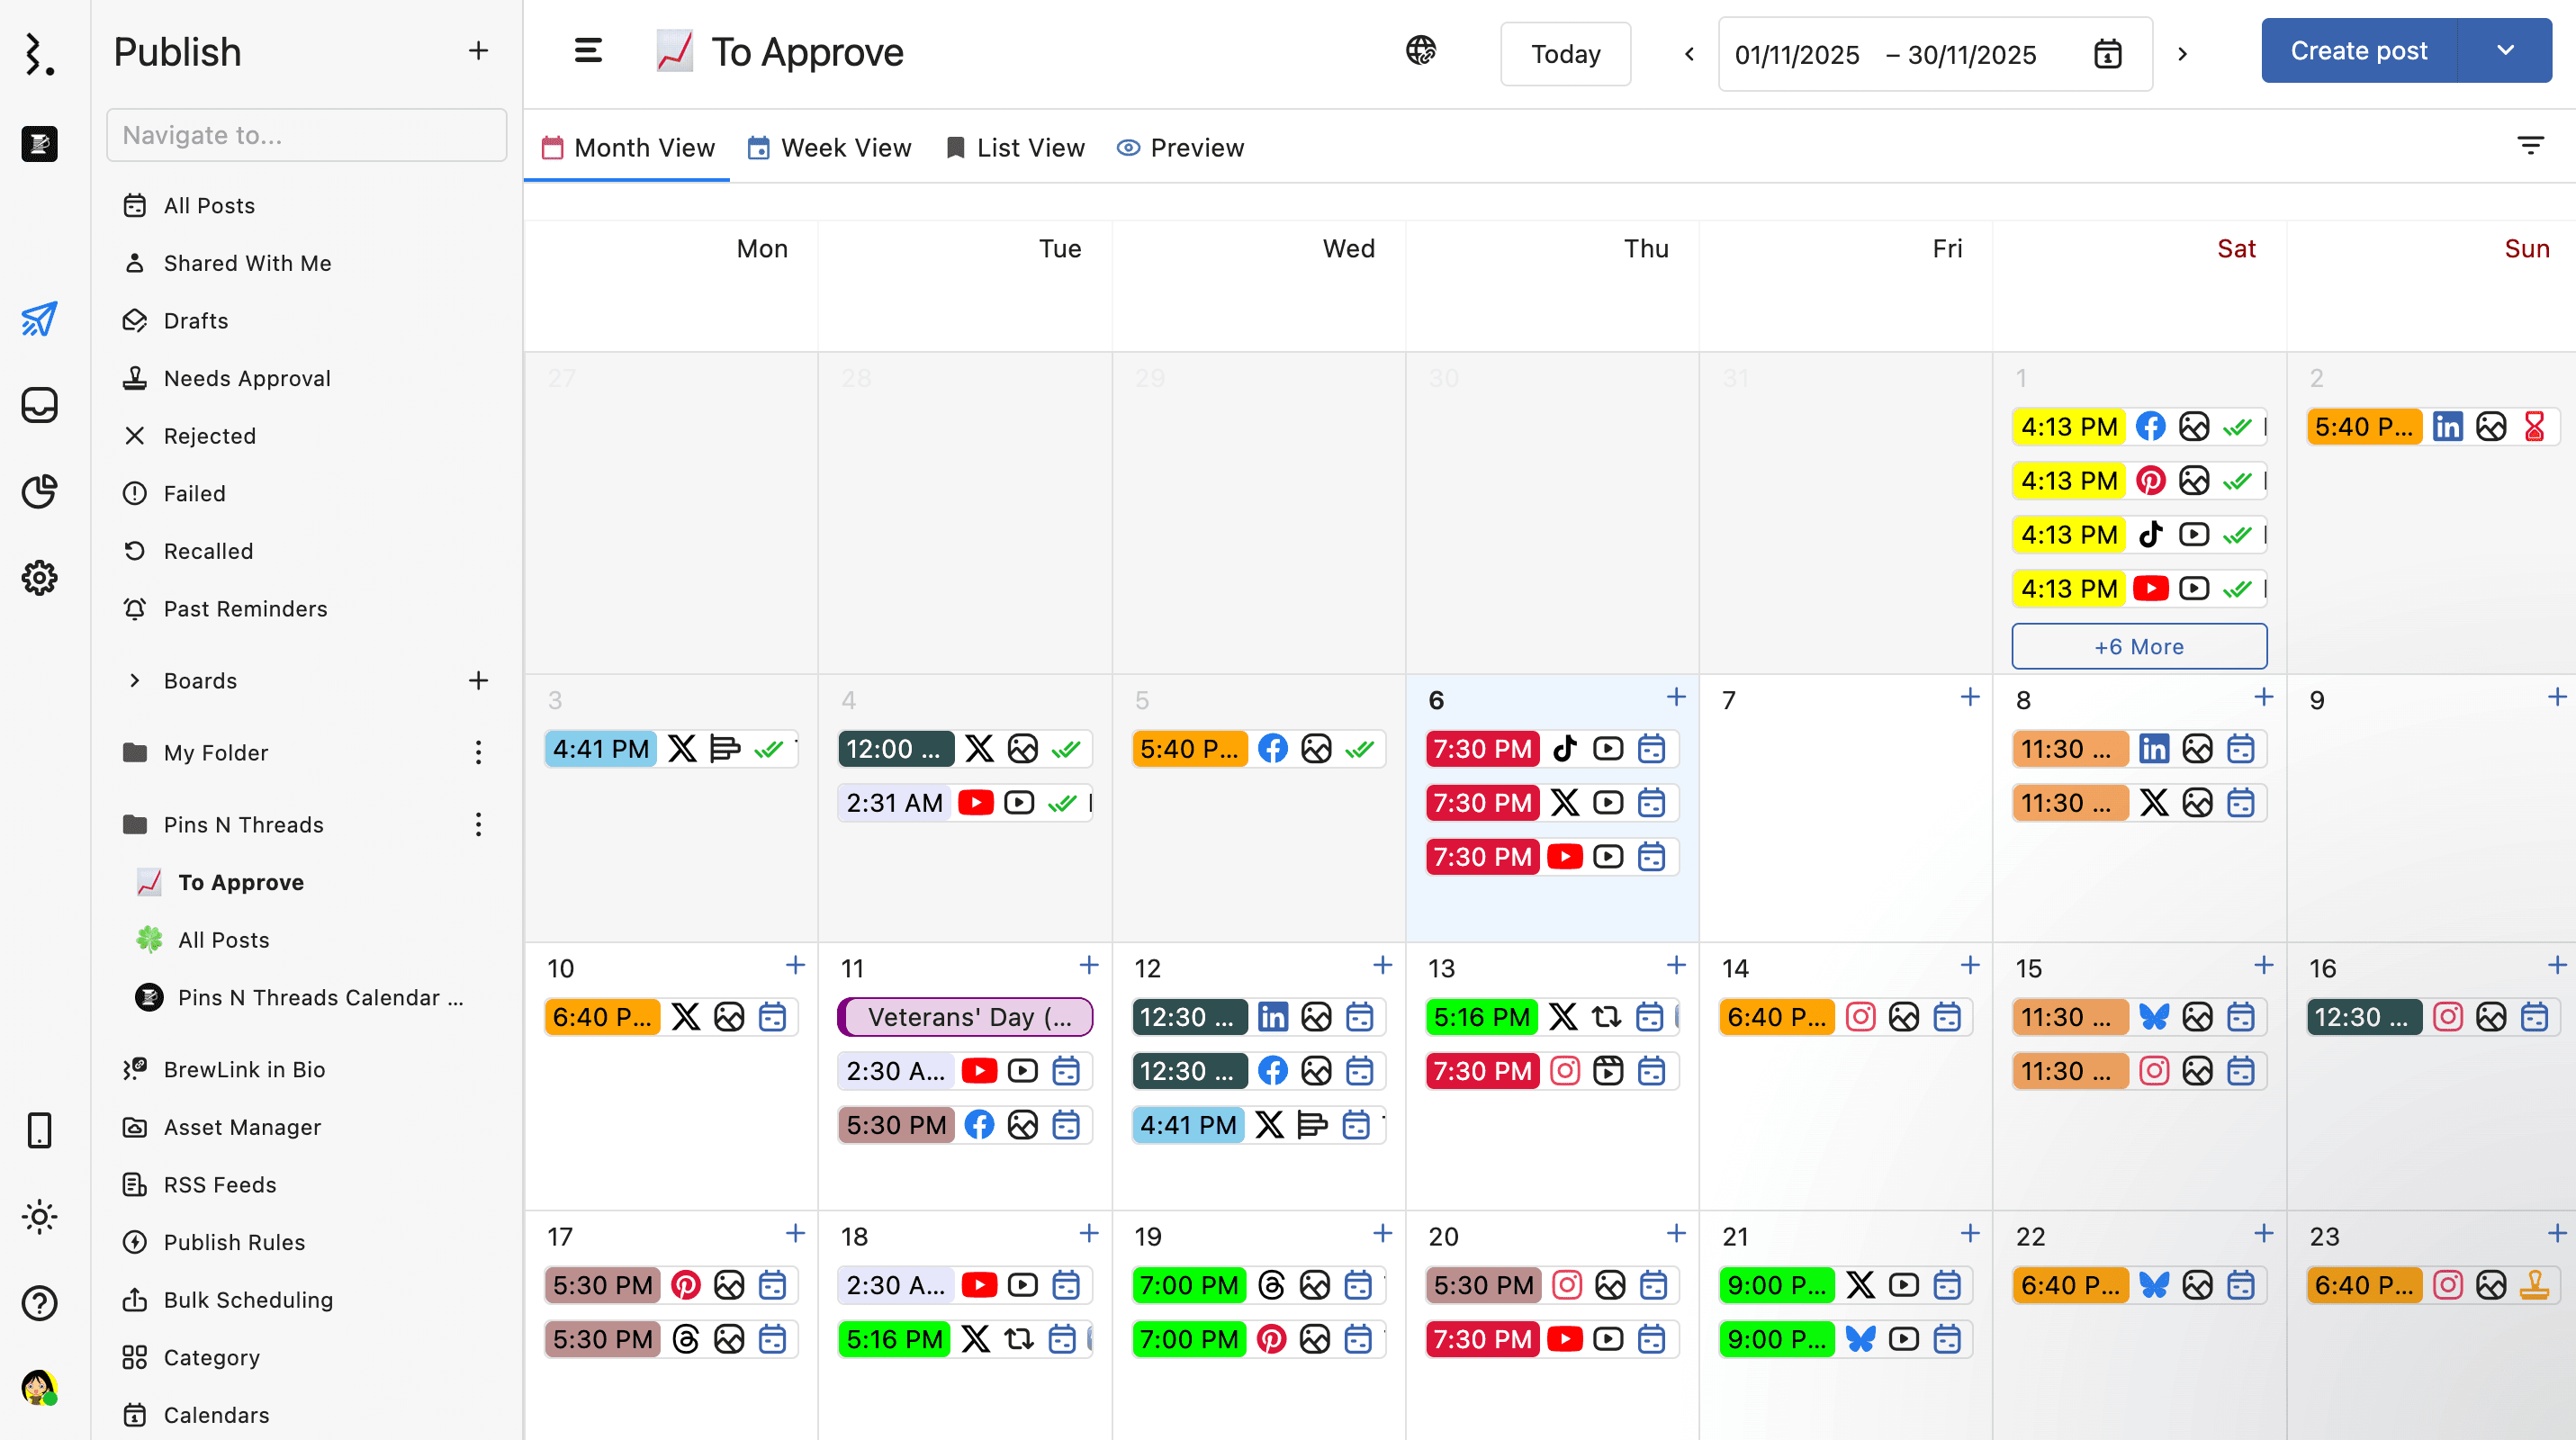Click the Today button
The image size is (2576, 1440).
1565,54
